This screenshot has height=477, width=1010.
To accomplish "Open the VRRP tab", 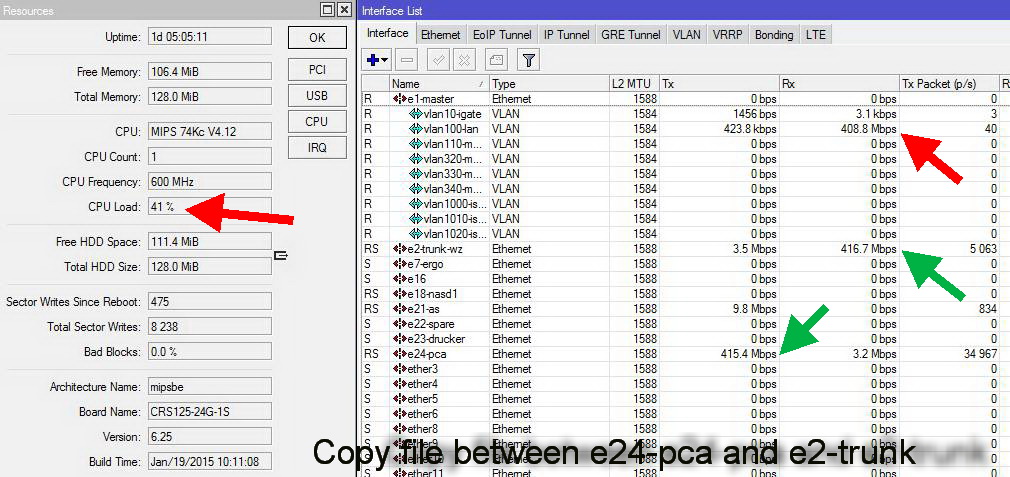I will 728,35.
